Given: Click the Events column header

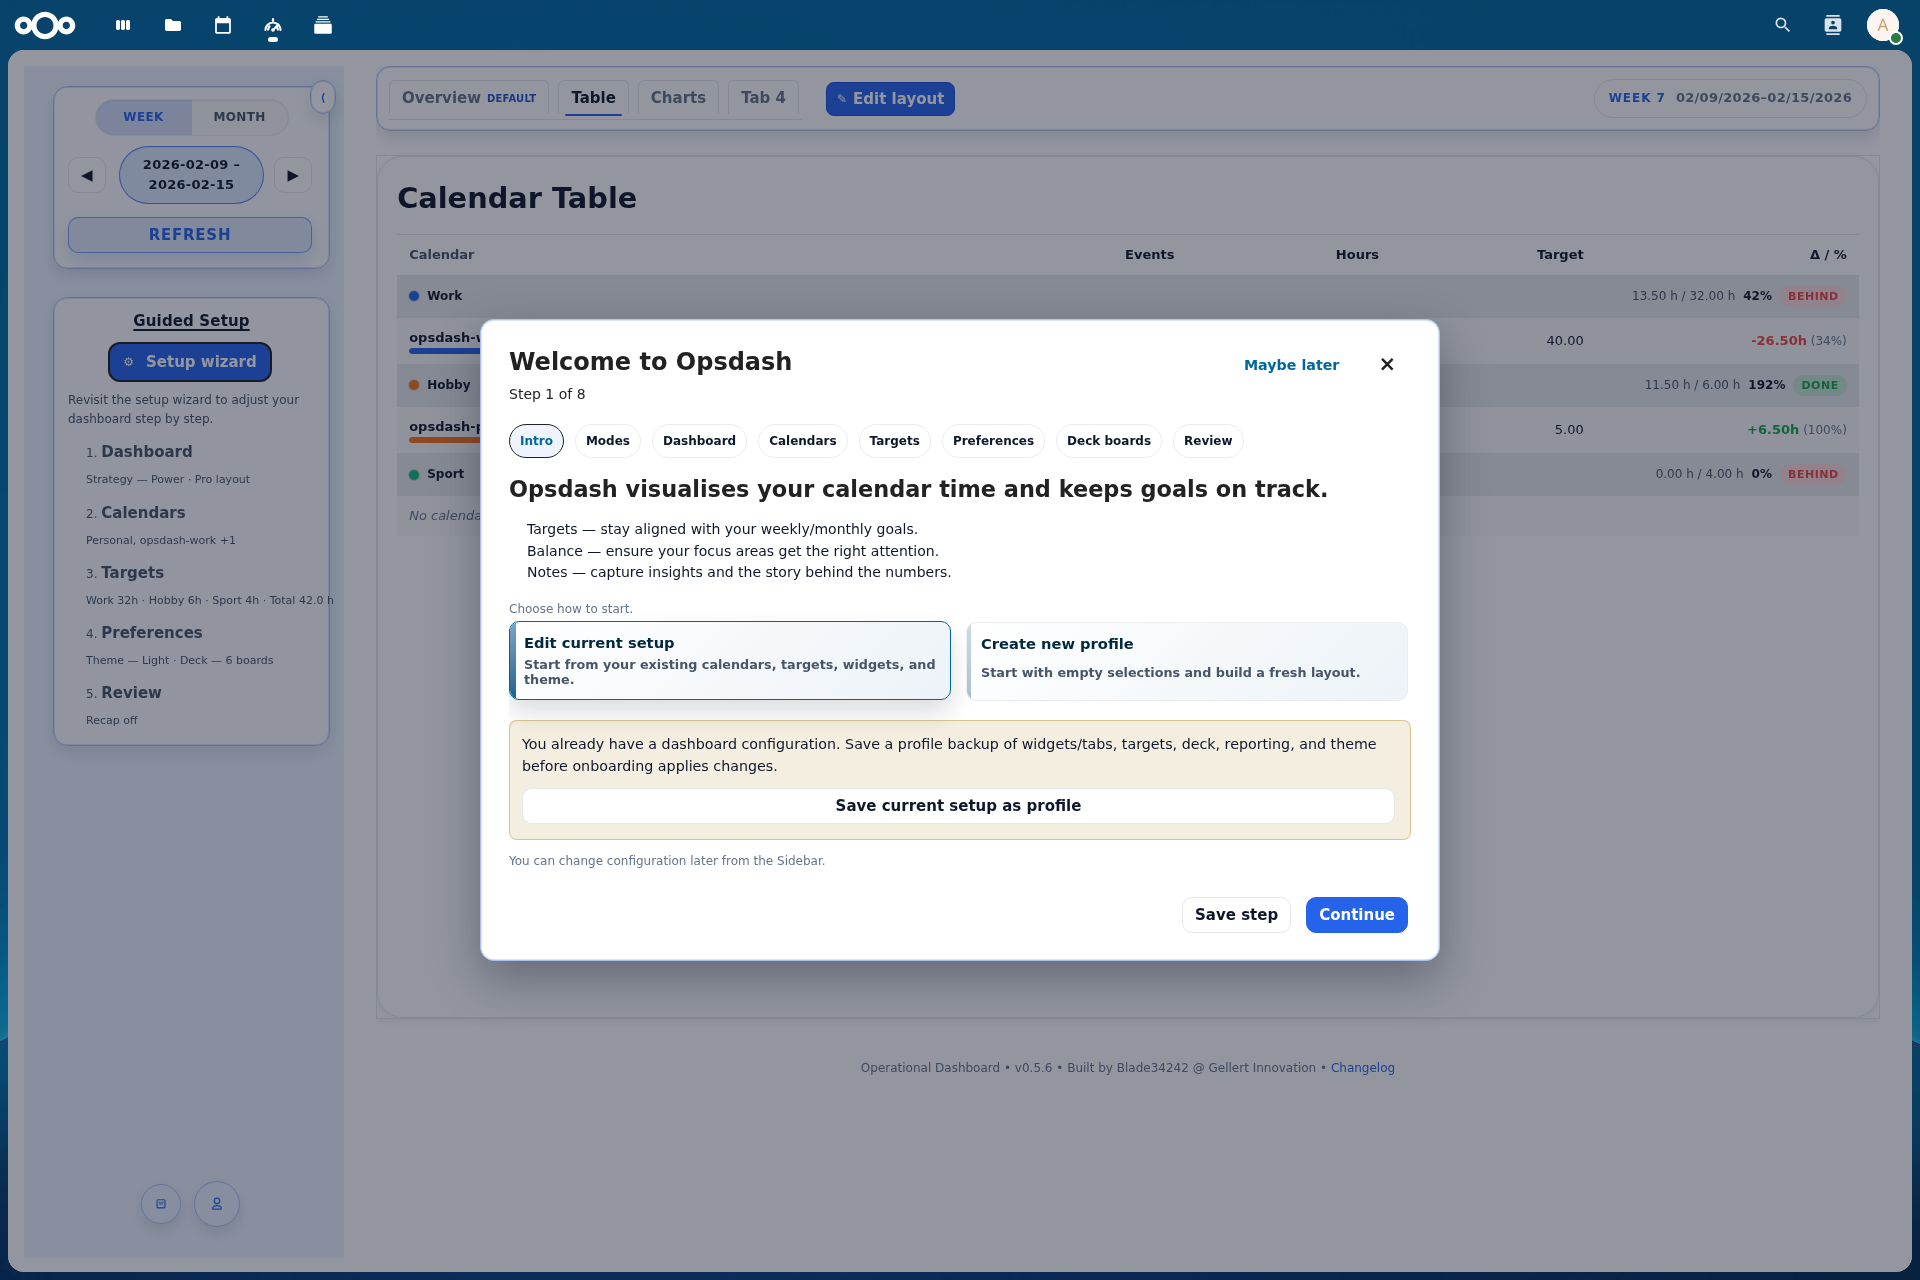Looking at the screenshot, I should [1149, 255].
